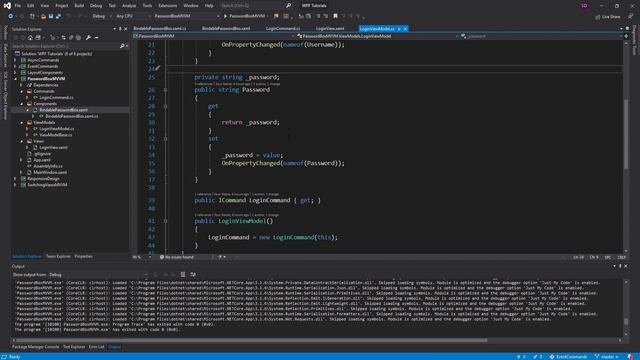Open the Build menu
The image size is (640, 360).
79,6
